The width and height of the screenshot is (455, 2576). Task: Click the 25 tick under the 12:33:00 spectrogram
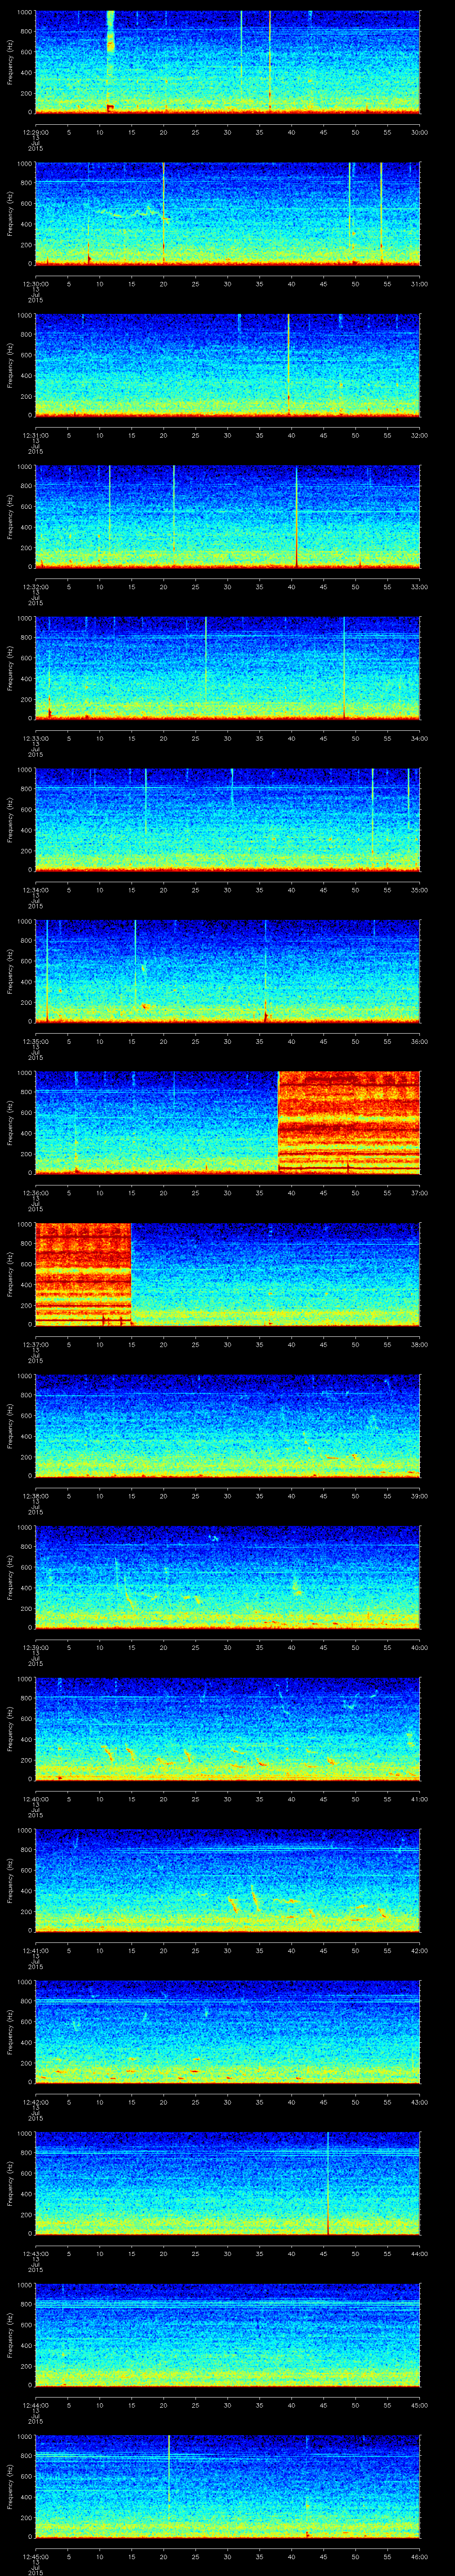pos(195,738)
